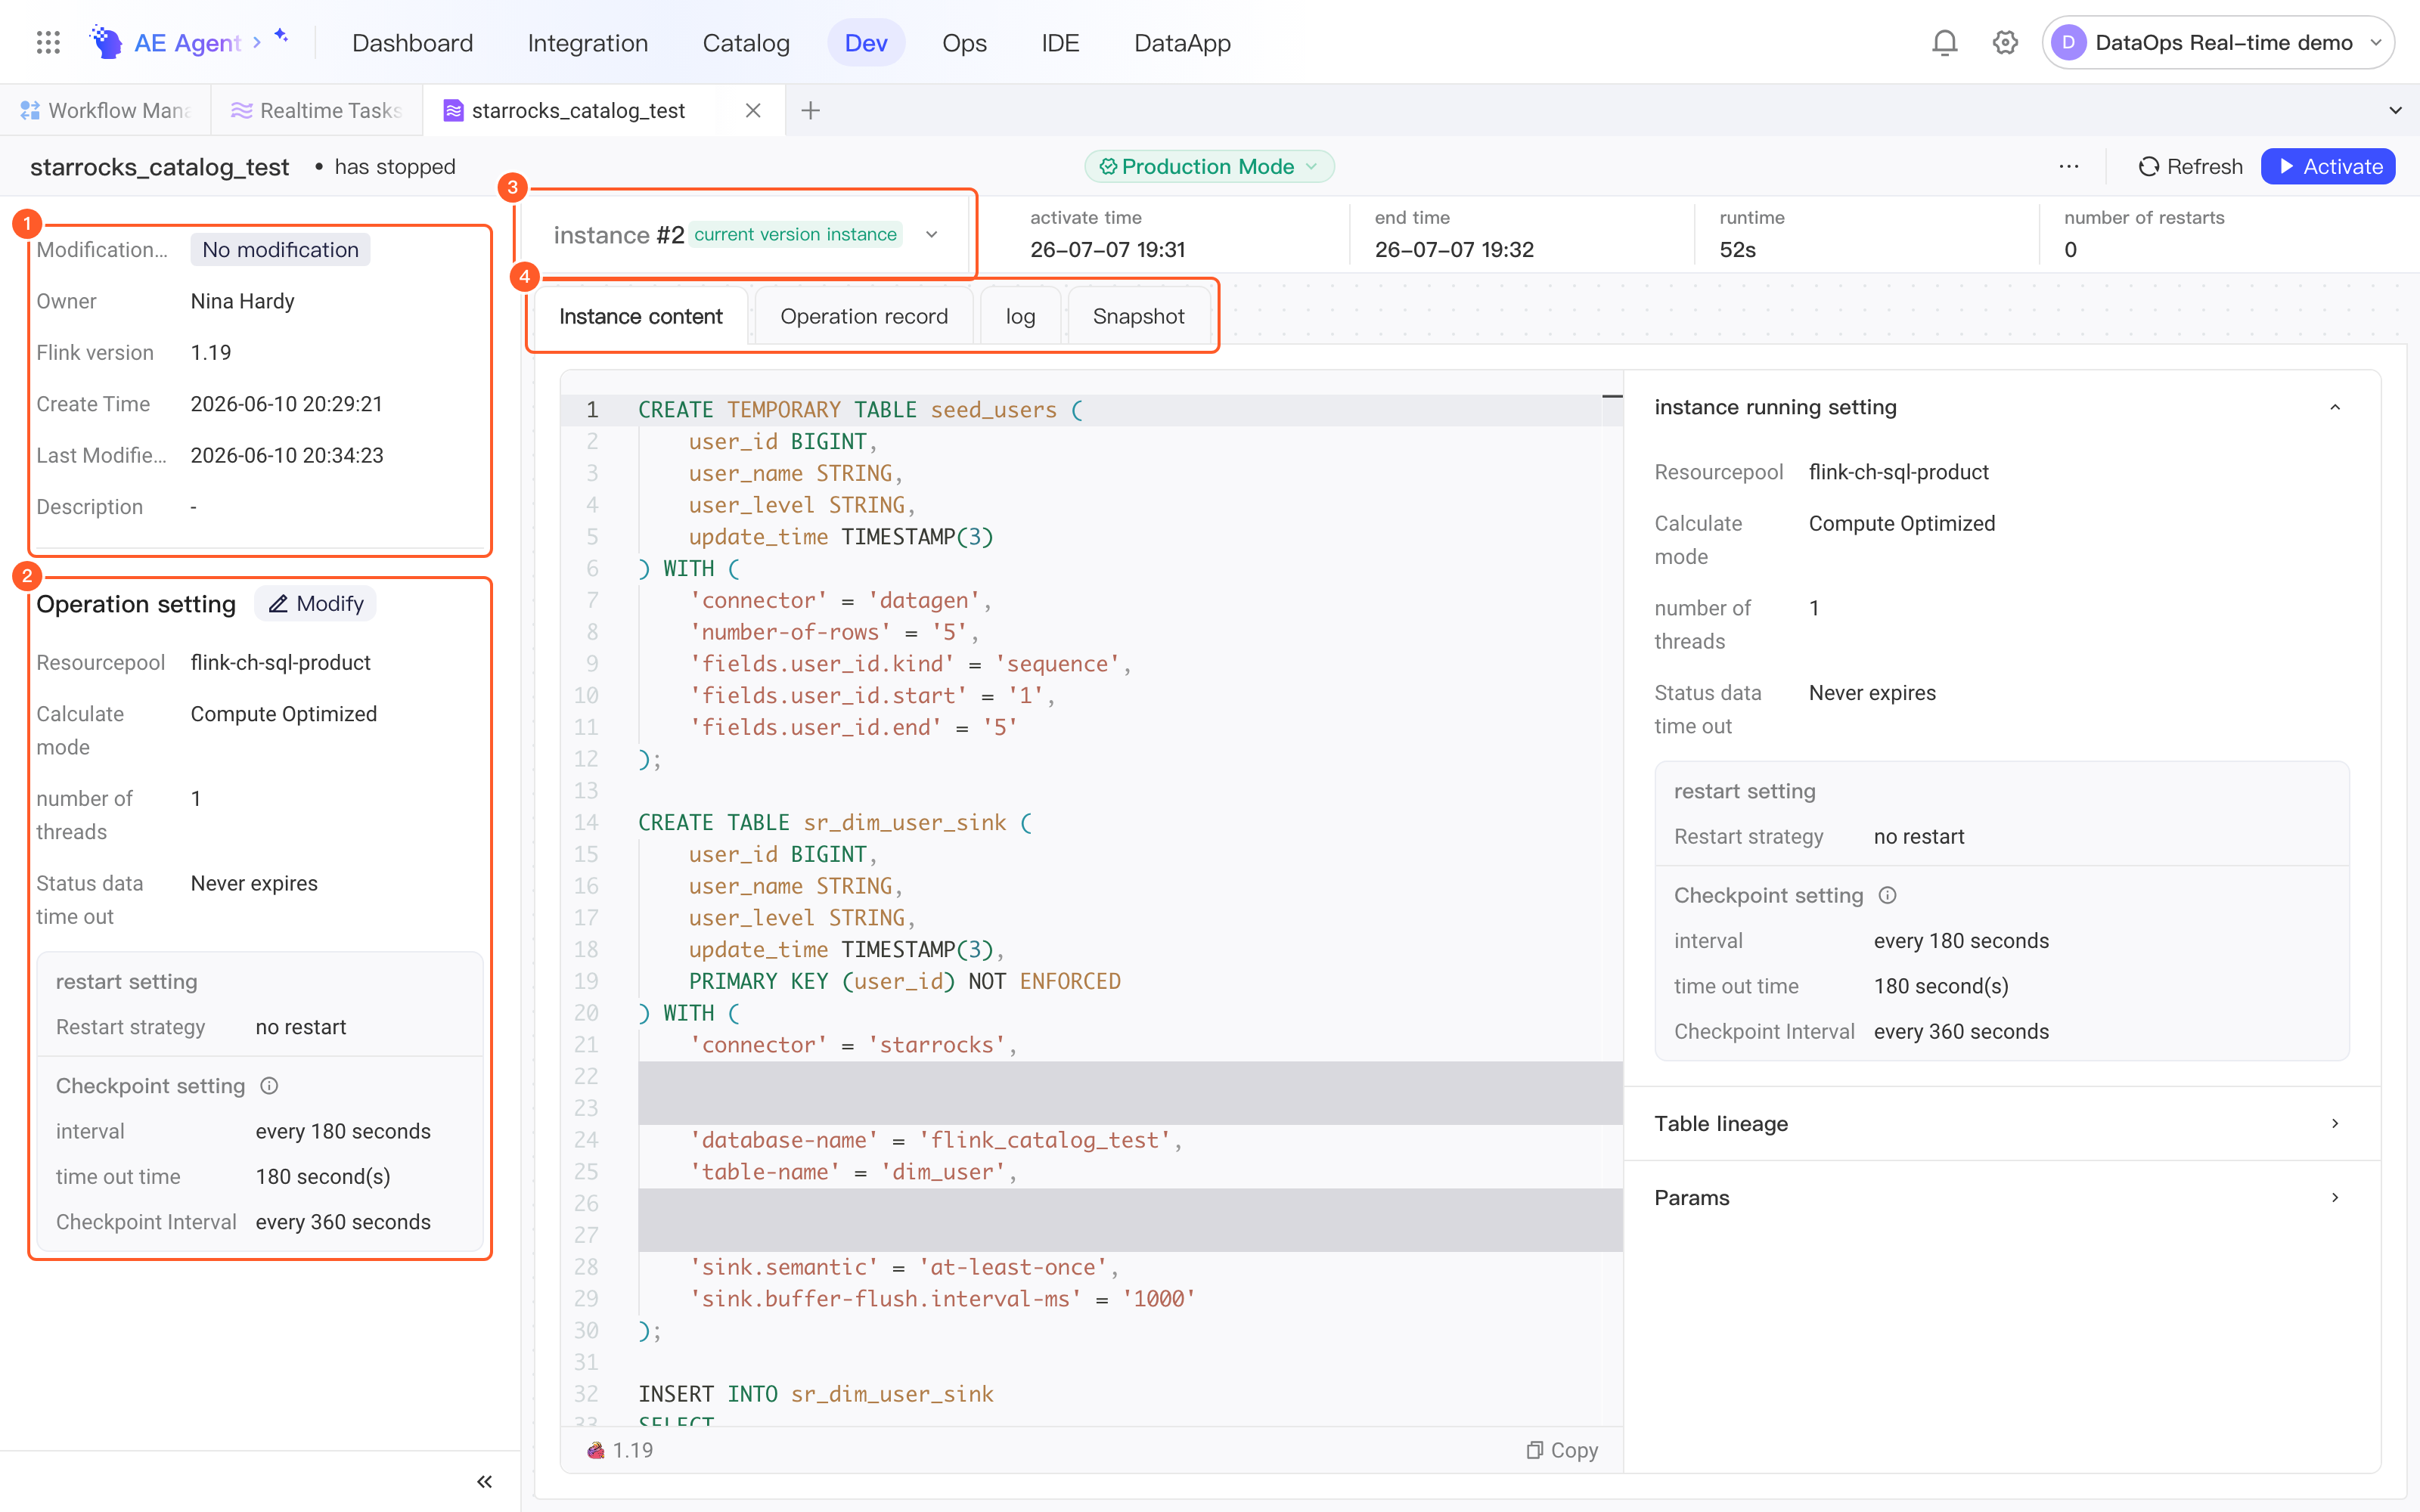Viewport: 2420px width, 1512px height.
Task: Collapse the instance running setting section
Action: (x=2334, y=407)
